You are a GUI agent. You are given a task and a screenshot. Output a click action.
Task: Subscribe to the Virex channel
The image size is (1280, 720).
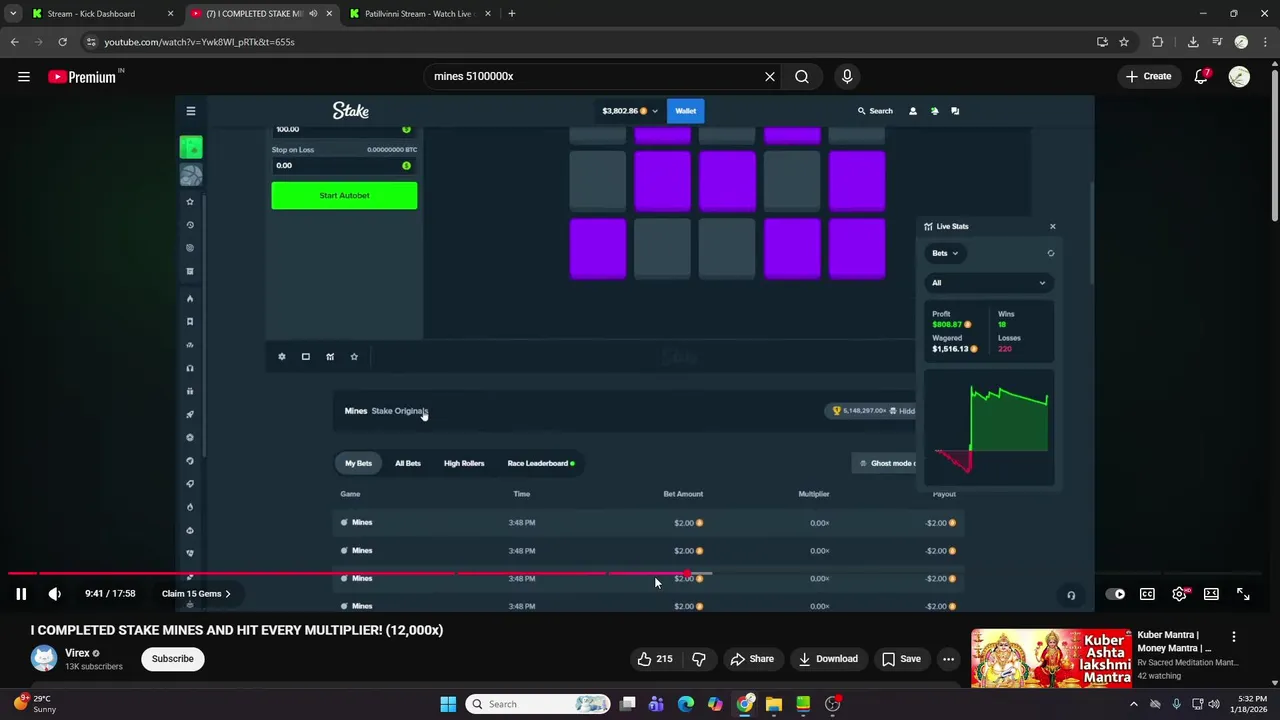[173, 659]
